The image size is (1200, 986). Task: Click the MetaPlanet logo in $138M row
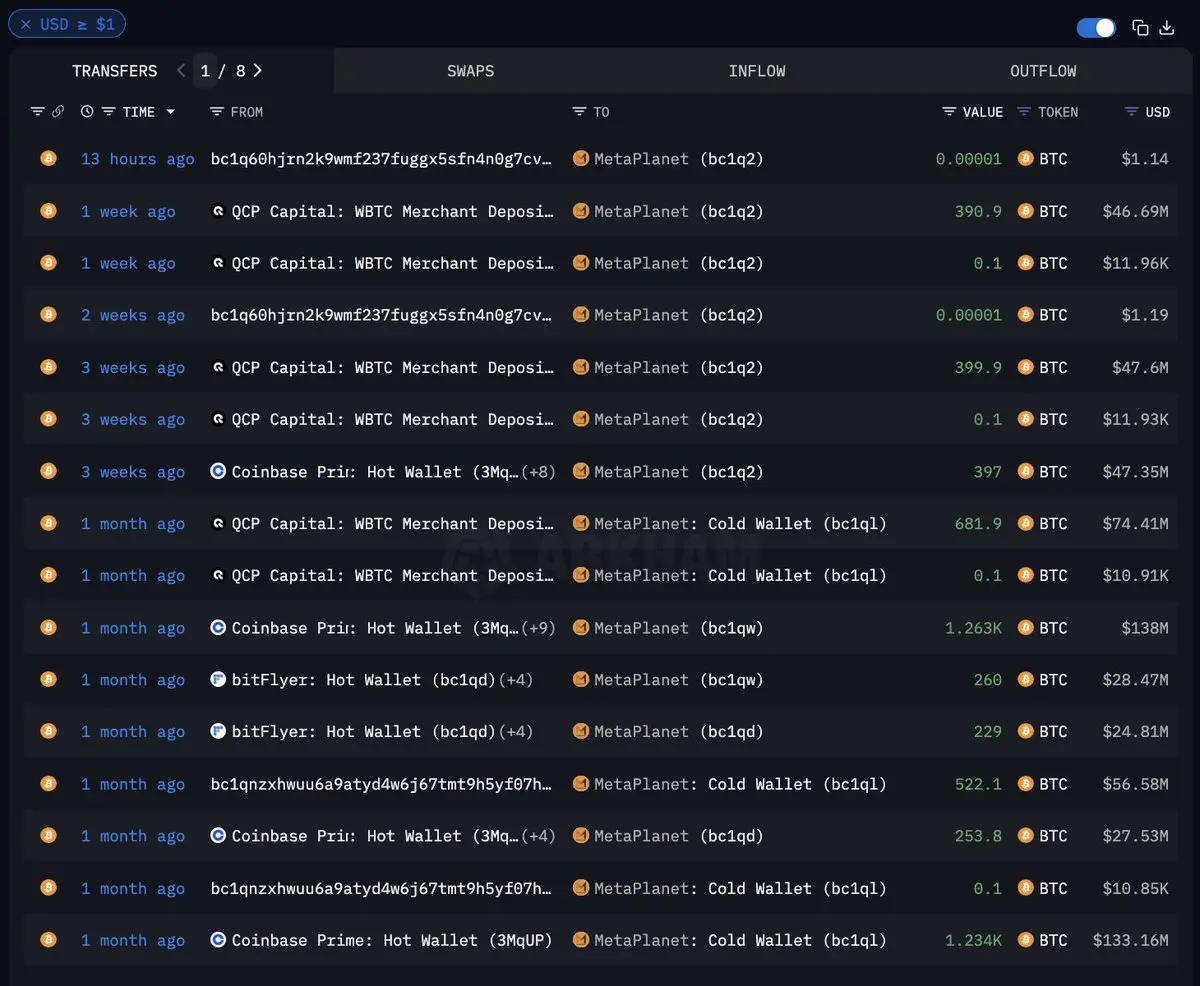(x=581, y=628)
